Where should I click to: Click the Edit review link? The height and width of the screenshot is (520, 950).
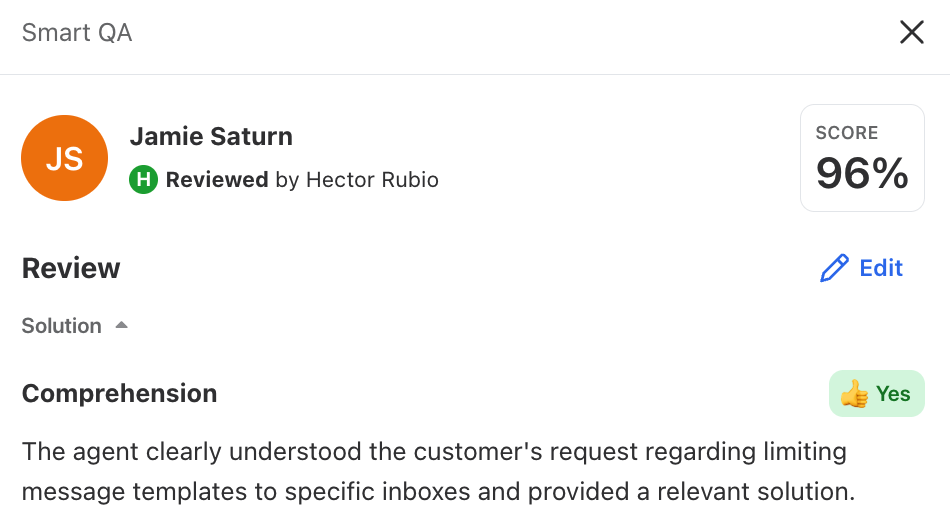[862, 268]
